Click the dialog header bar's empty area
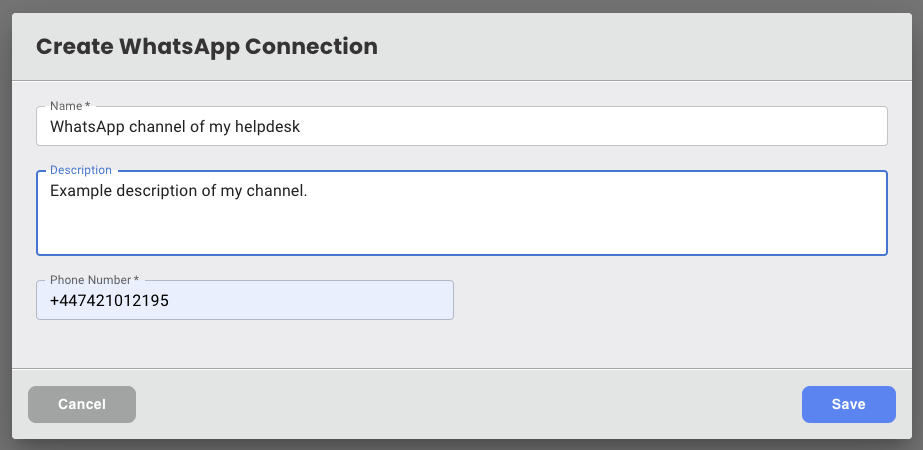 pos(650,46)
